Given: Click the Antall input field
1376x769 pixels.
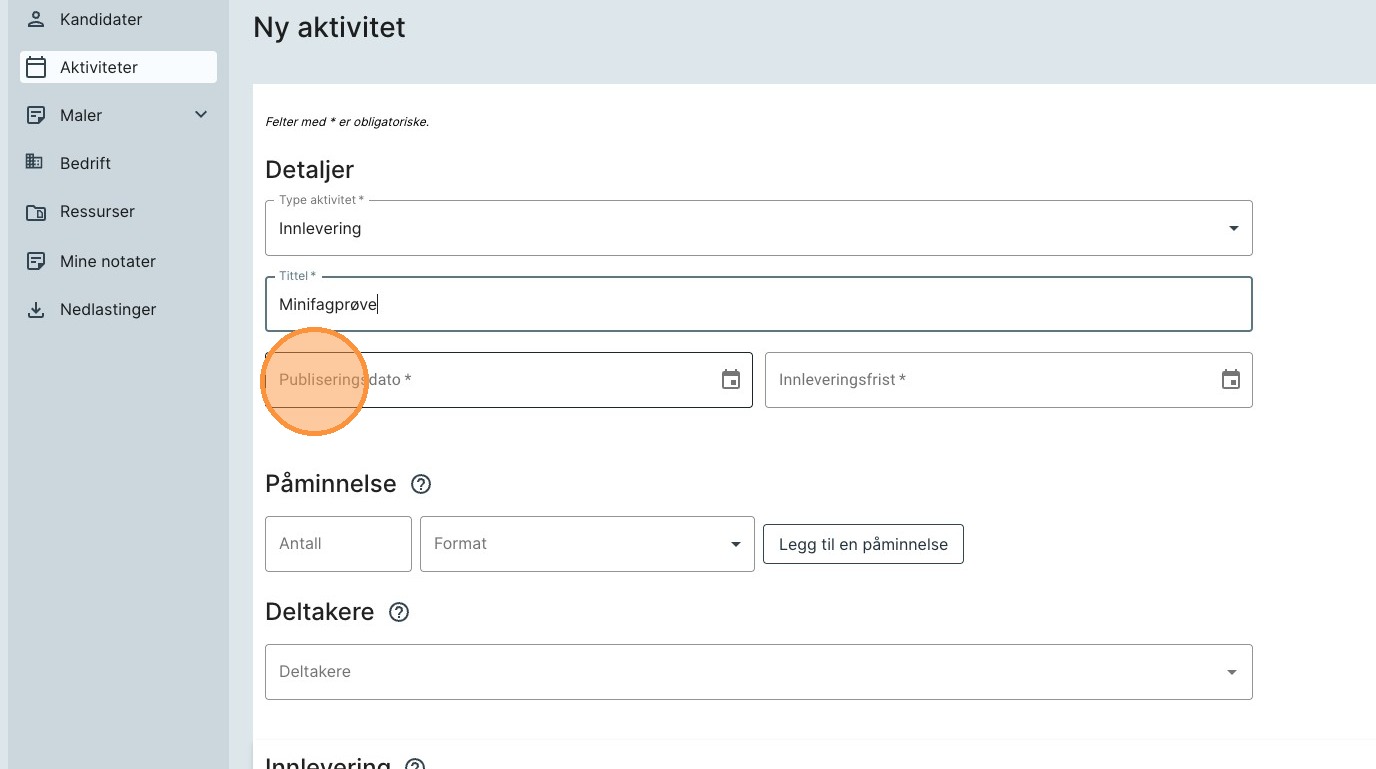Looking at the screenshot, I should (x=338, y=544).
